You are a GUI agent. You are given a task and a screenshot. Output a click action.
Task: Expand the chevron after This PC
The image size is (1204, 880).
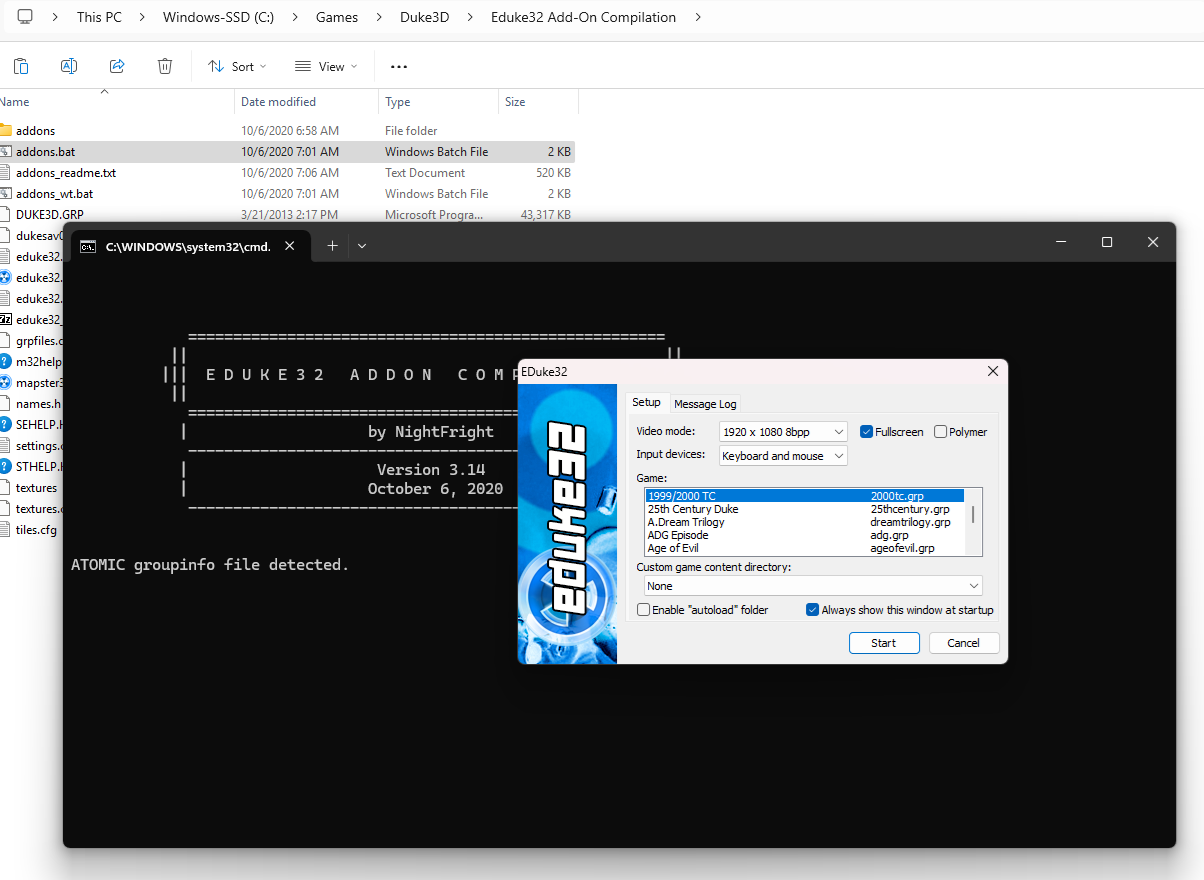click(x=142, y=17)
